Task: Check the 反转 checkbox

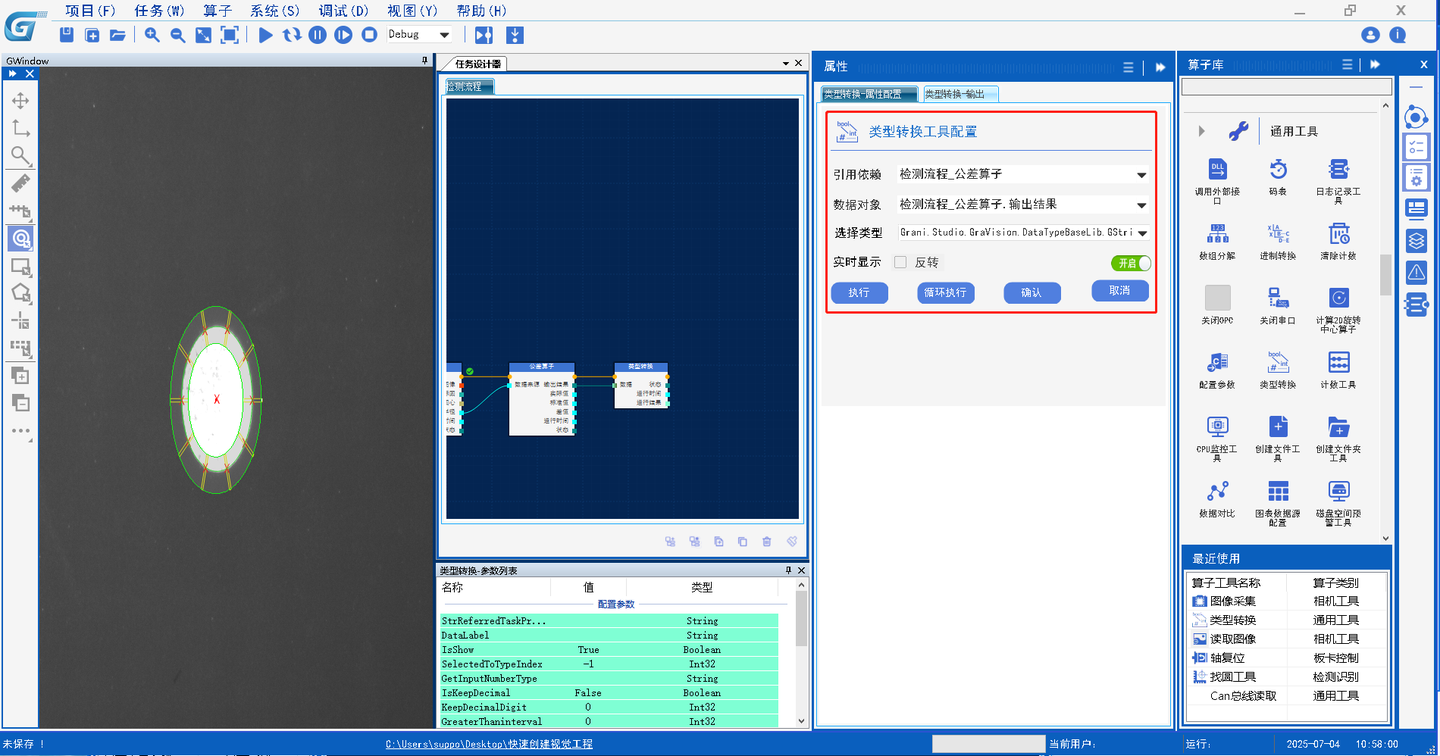Action: [900, 262]
